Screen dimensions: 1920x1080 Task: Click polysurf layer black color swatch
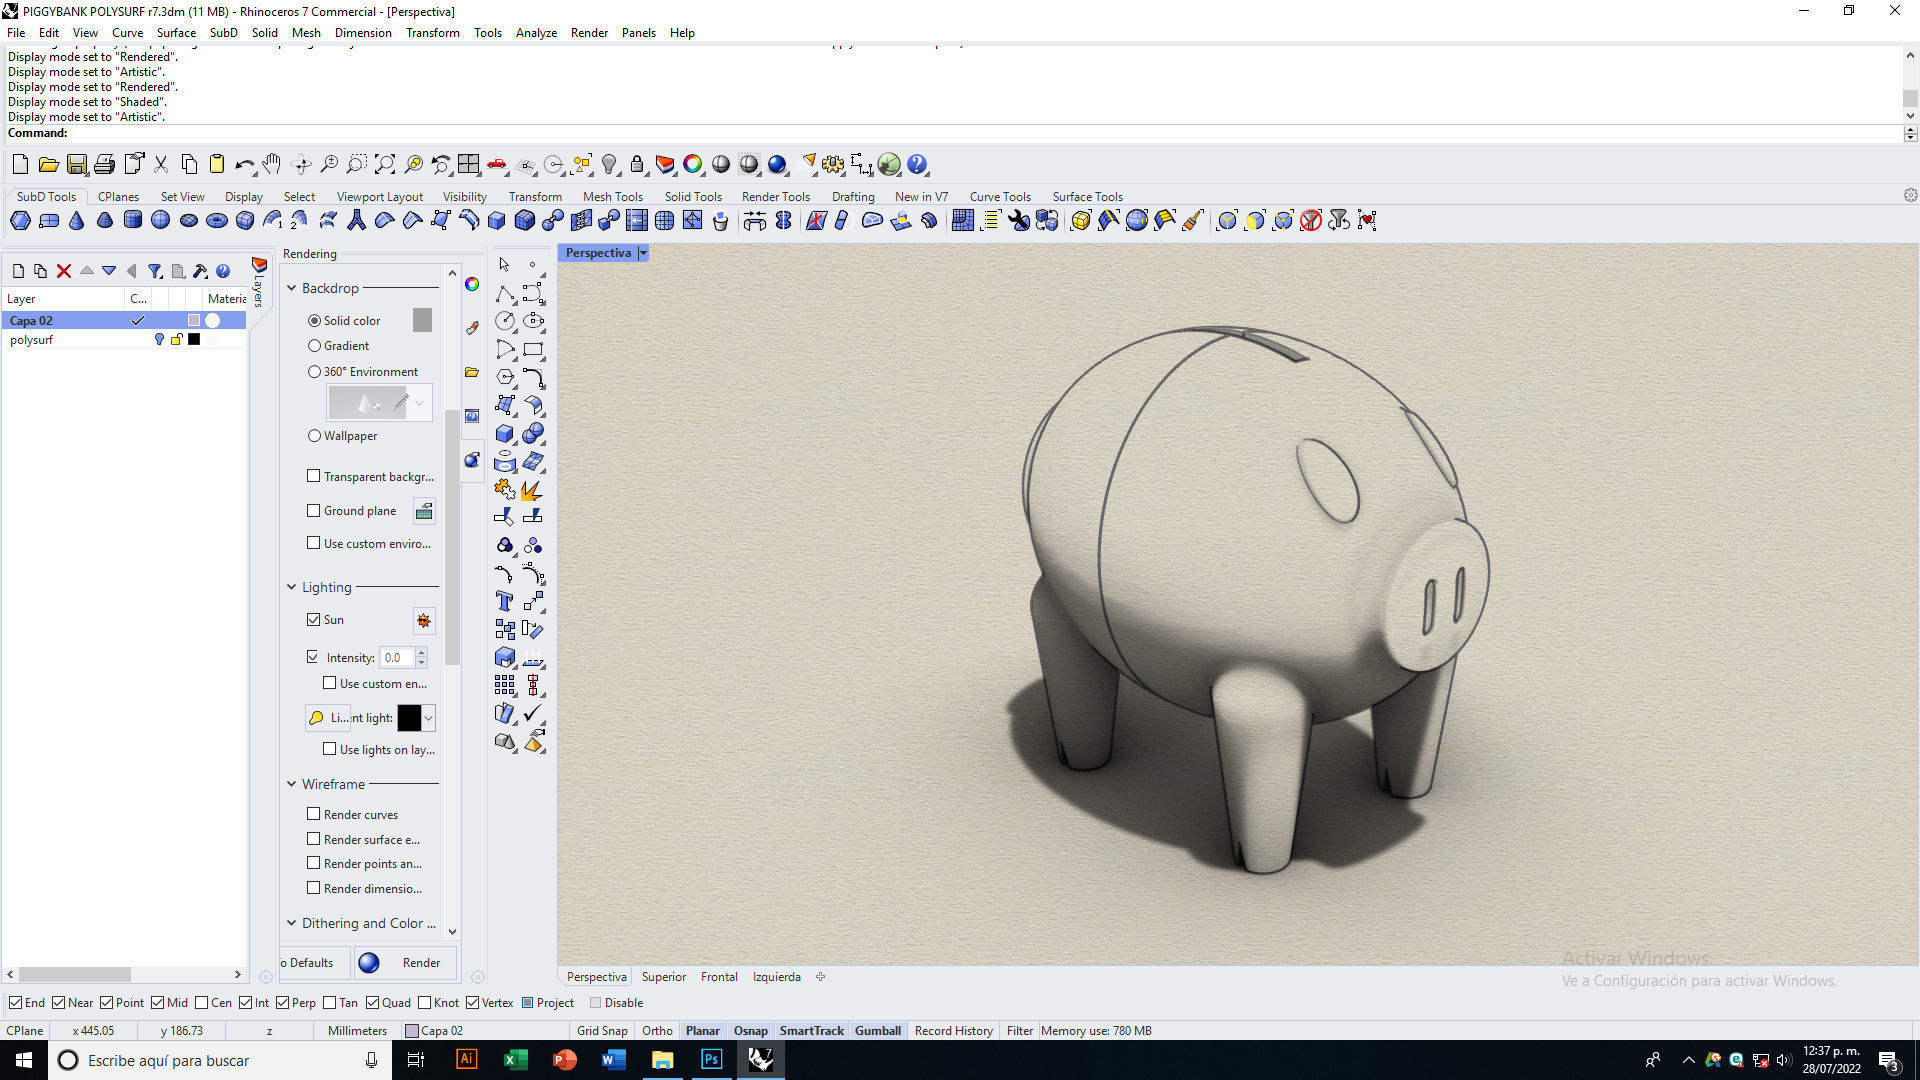click(194, 340)
